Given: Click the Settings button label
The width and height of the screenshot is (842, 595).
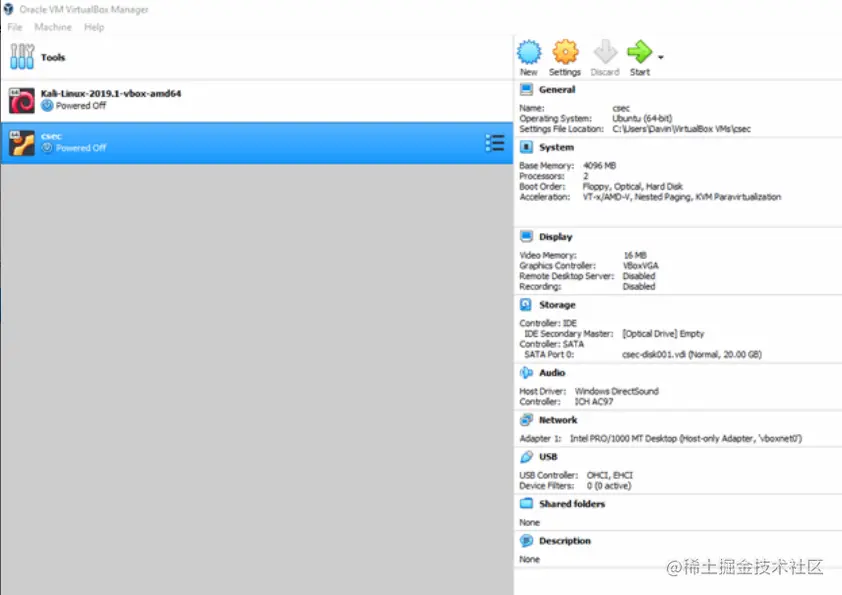Looking at the screenshot, I should (x=565, y=72).
